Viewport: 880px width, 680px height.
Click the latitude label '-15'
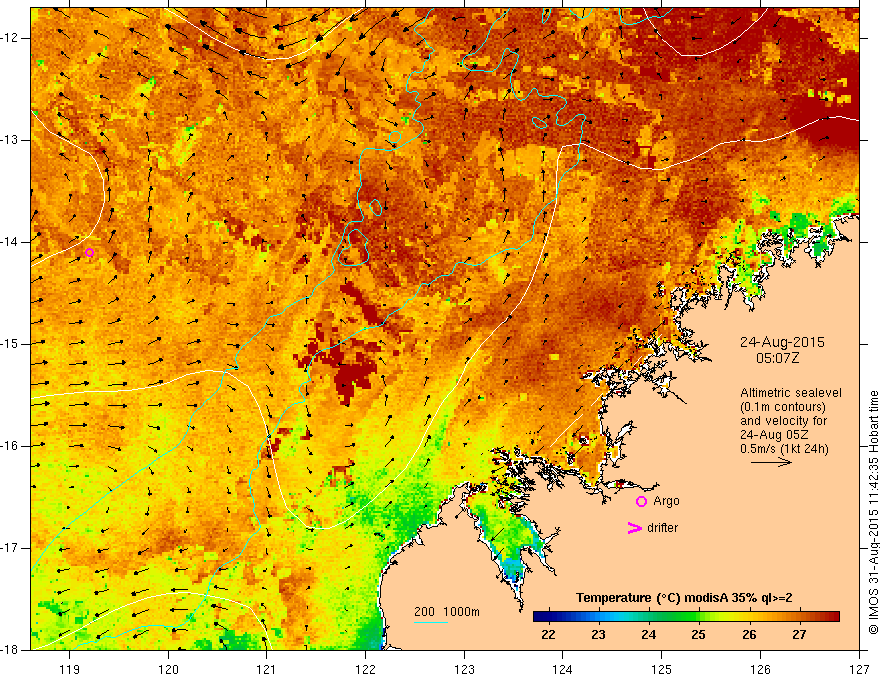pos(10,344)
